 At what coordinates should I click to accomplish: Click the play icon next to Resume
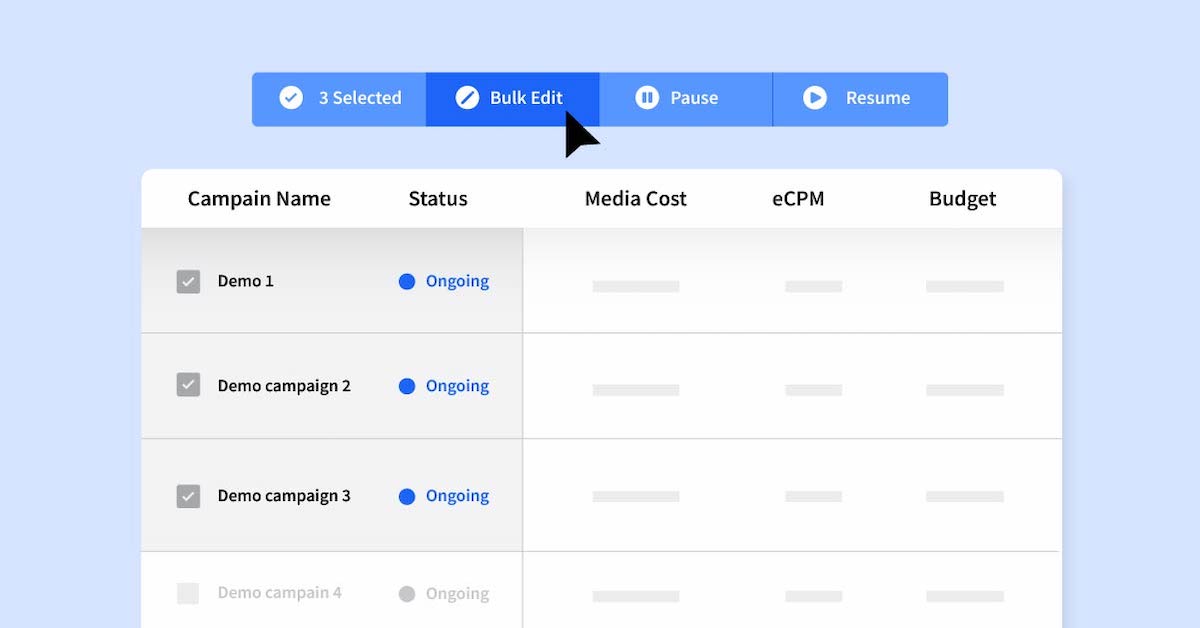coord(815,98)
